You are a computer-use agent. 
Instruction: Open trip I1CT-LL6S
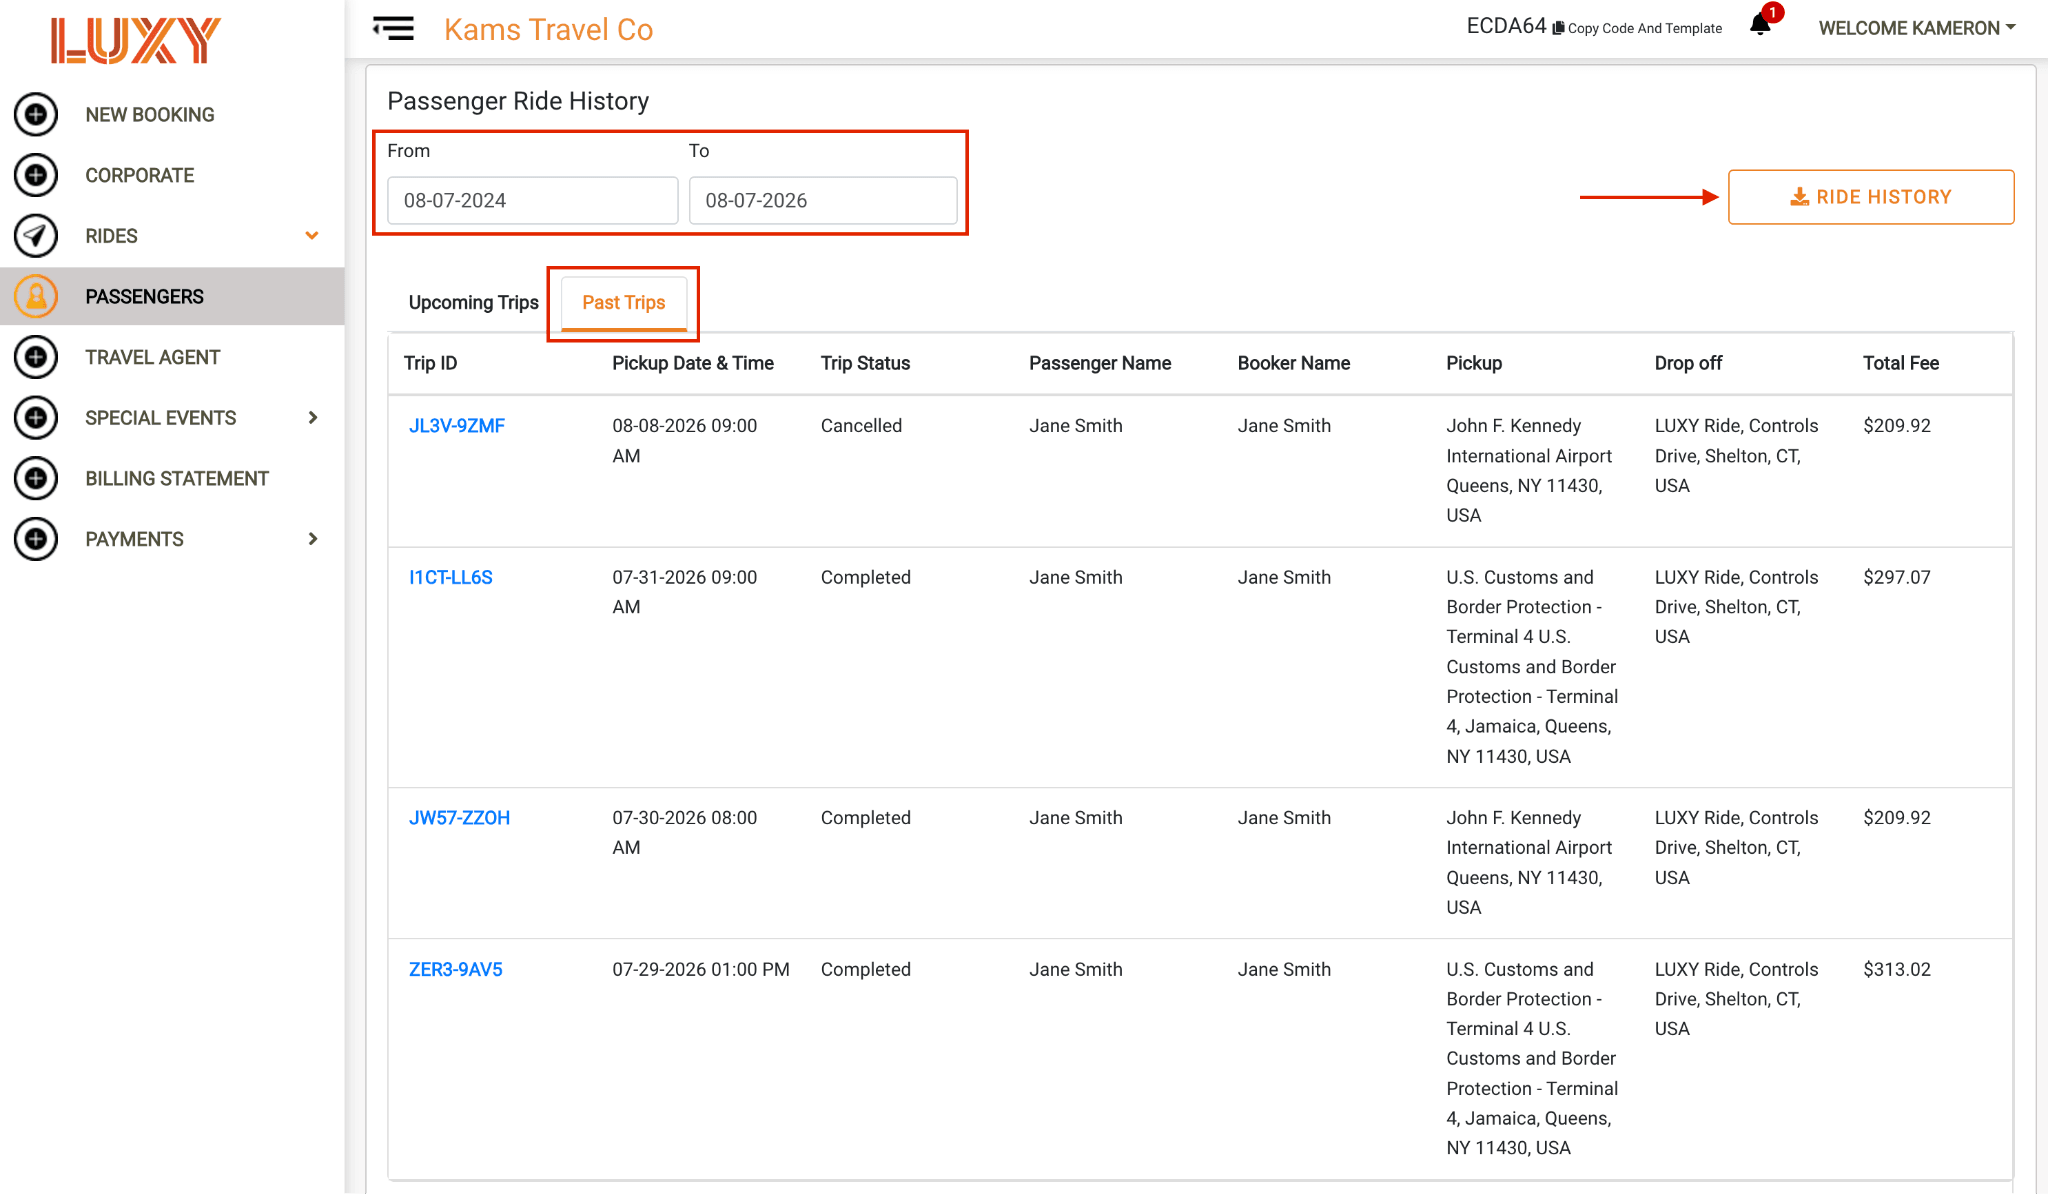(x=451, y=577)
